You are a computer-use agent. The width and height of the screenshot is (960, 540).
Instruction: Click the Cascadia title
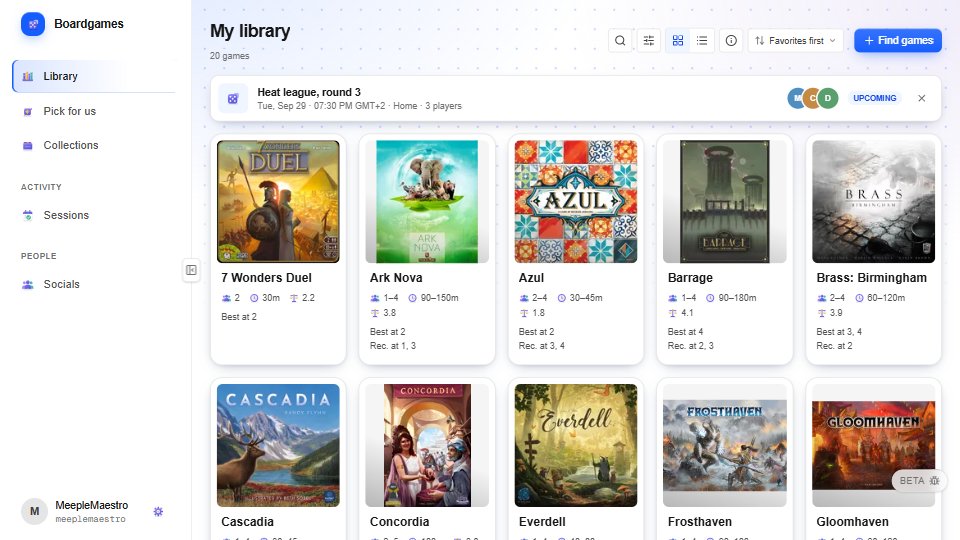pos(247,522)
